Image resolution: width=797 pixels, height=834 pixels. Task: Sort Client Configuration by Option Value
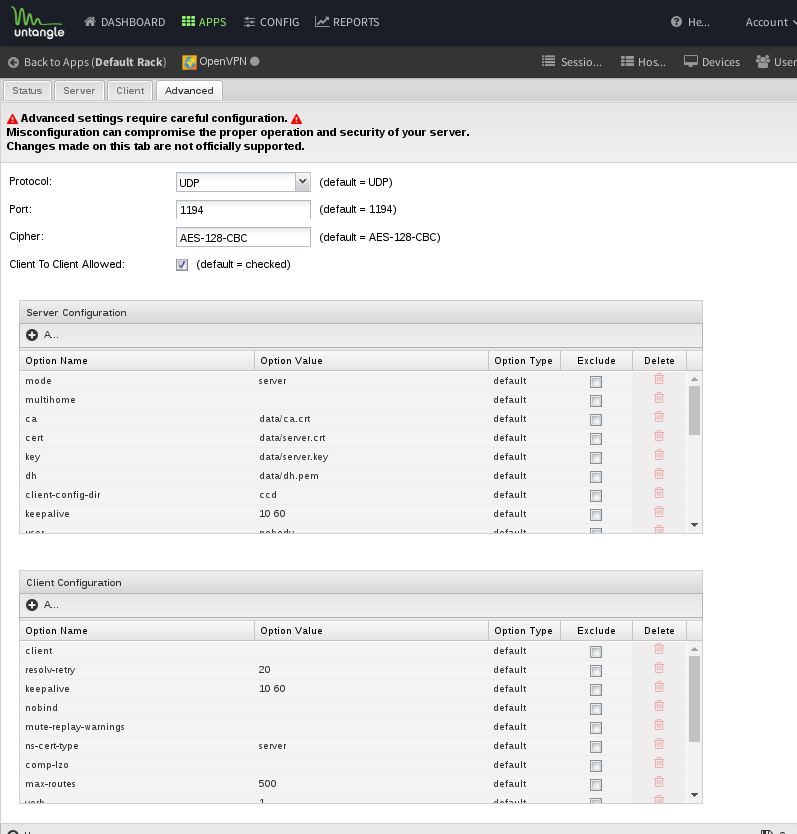click(371, 631)
